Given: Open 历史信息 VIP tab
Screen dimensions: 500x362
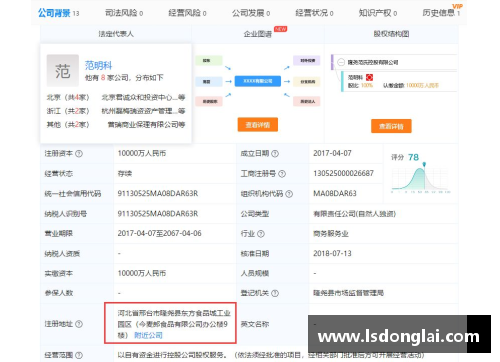Looking at the screenshot, I should pyautogui.click(x=442, y=12).
